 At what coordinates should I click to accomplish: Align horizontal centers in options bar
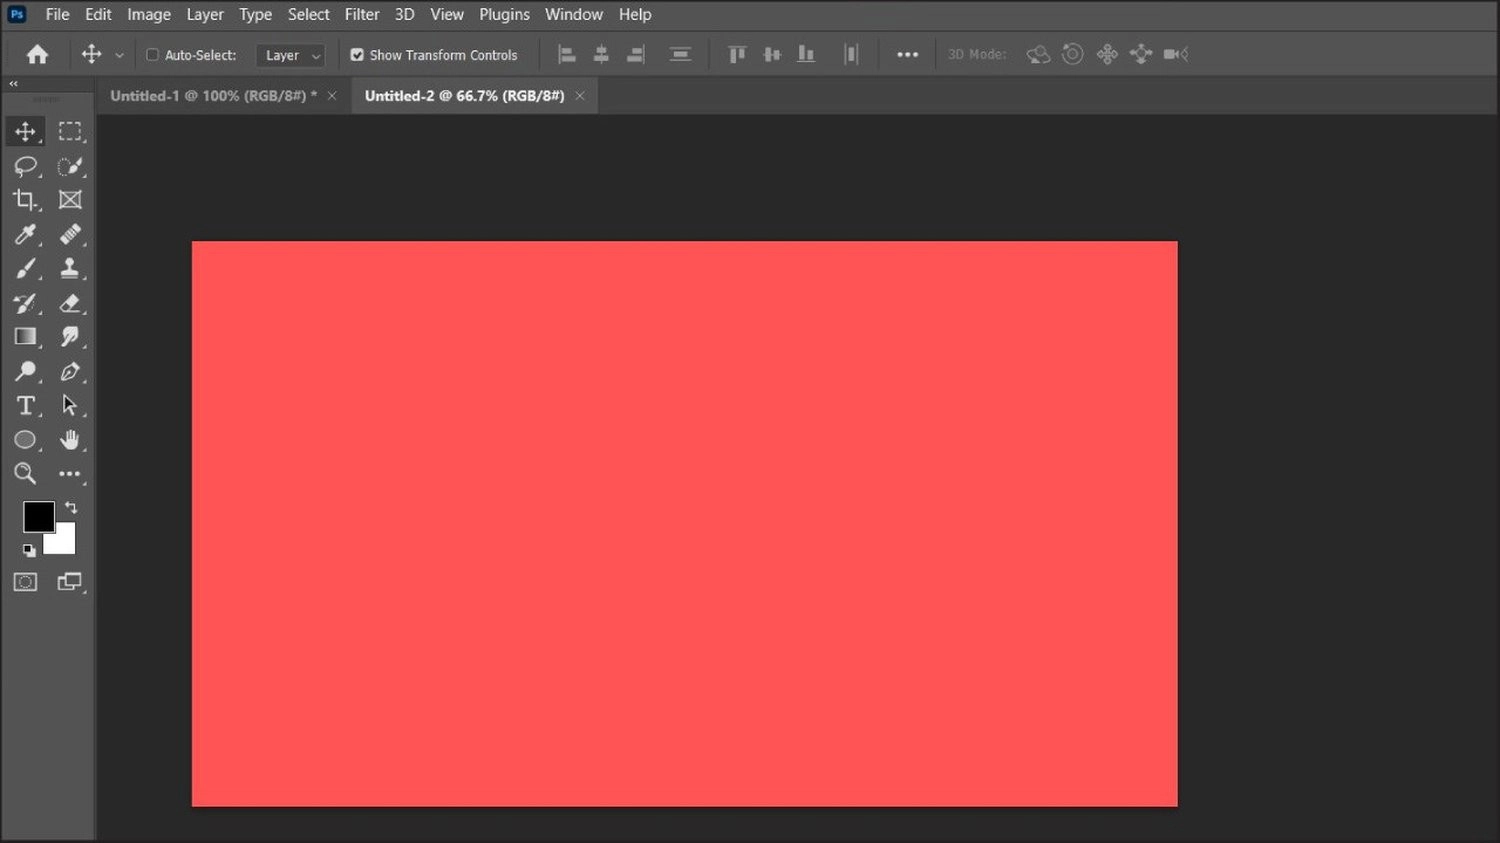[601, 55]
